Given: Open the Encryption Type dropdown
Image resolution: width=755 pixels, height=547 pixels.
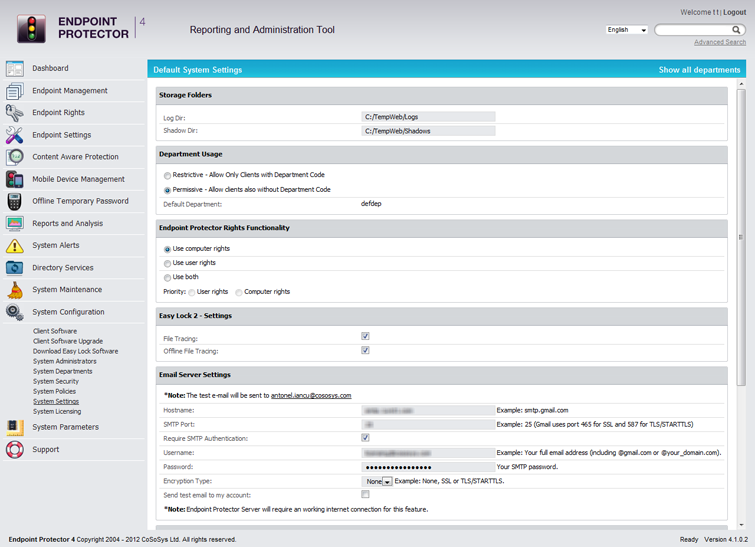Looking at the screenshot, I should click(x=377, y=481).
